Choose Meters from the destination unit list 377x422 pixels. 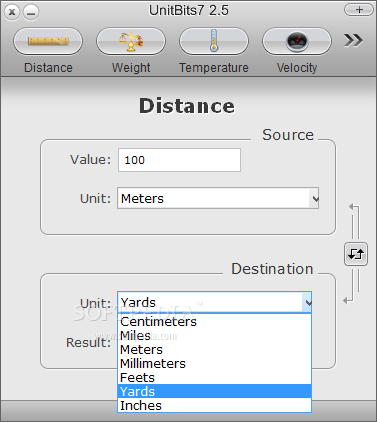pos(214,350)
